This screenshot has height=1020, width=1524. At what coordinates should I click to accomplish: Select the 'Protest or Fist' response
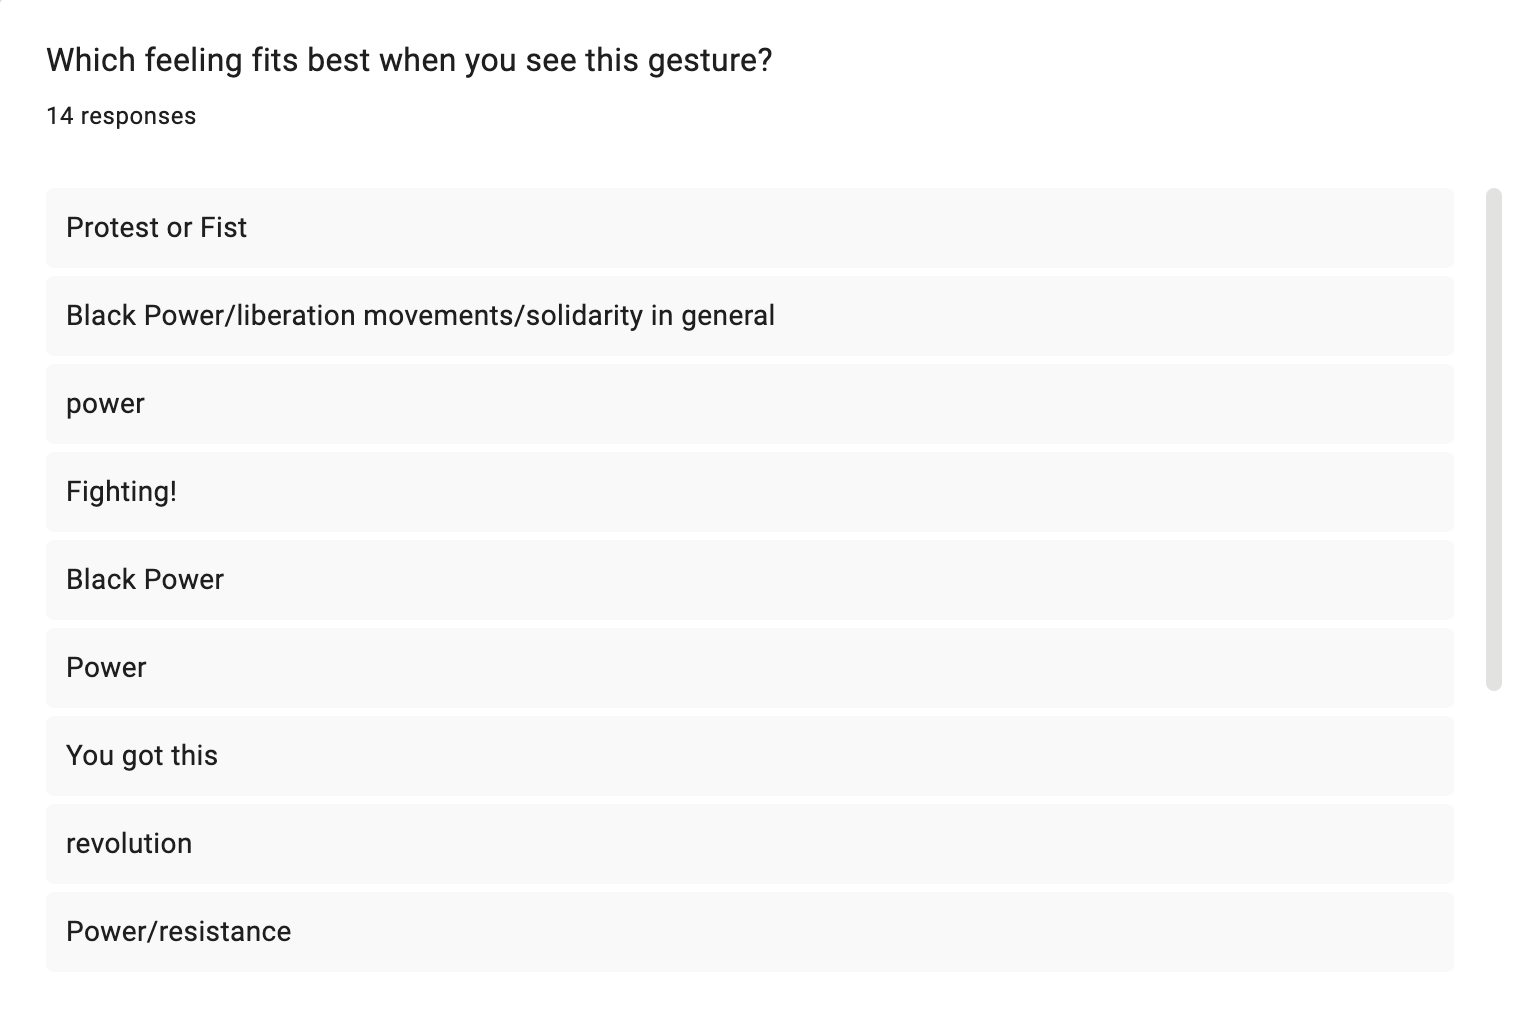750,228
